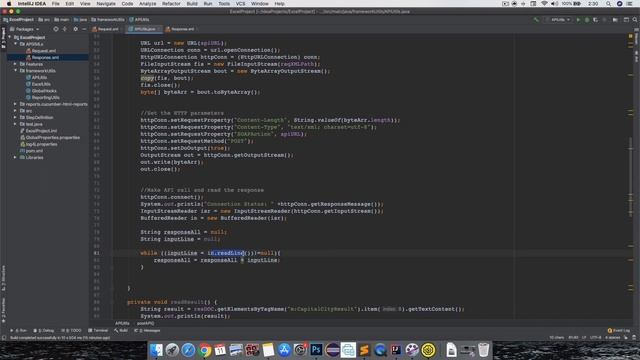Screen dimensions: 640x360
Task: Click the Wi-Fi status icon
Action: pos(544,4)
